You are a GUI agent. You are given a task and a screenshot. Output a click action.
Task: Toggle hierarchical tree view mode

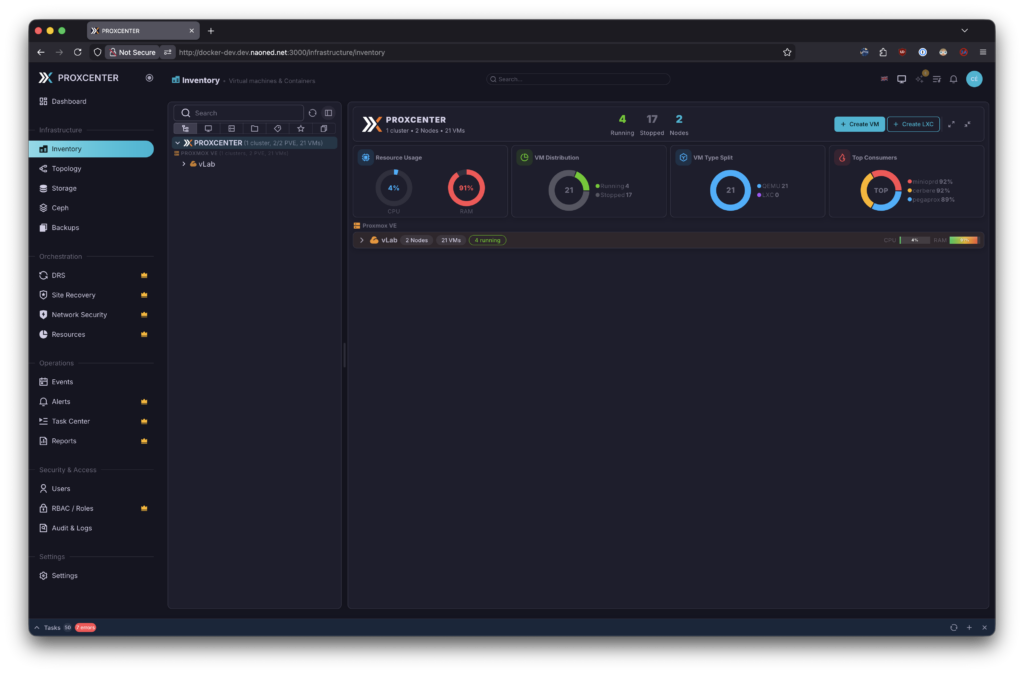click(x=185, y=129)
